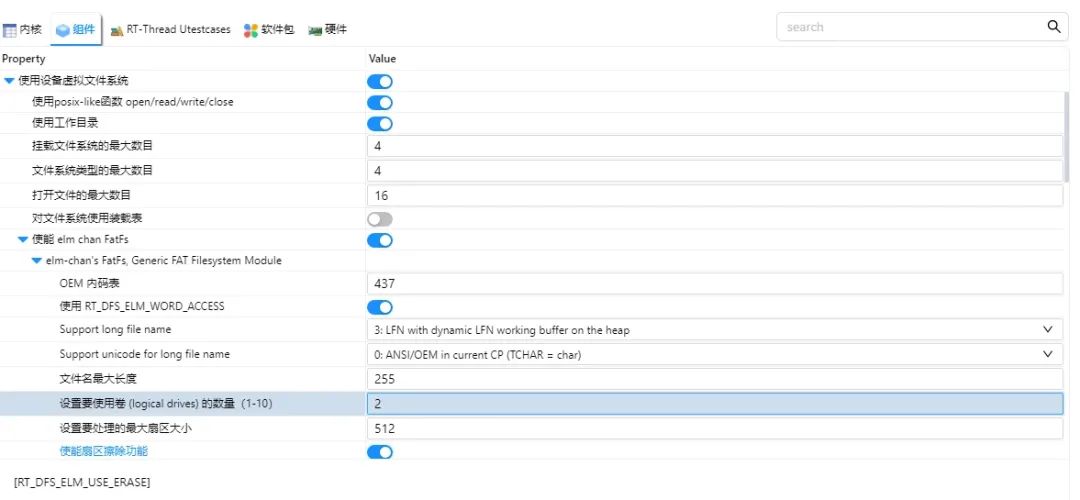Edit 打开文件的最大数目 value 16
Viewport: 1080px width, 500px height.
point(714,196)
